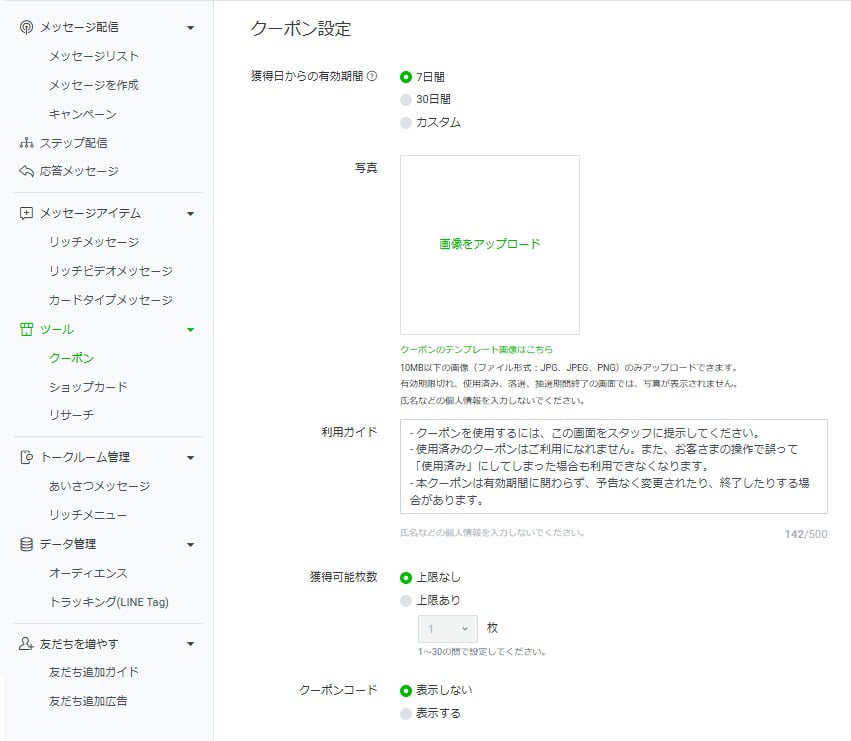Collapse the 友だちを増やす section arrow

tap(190, 644)
